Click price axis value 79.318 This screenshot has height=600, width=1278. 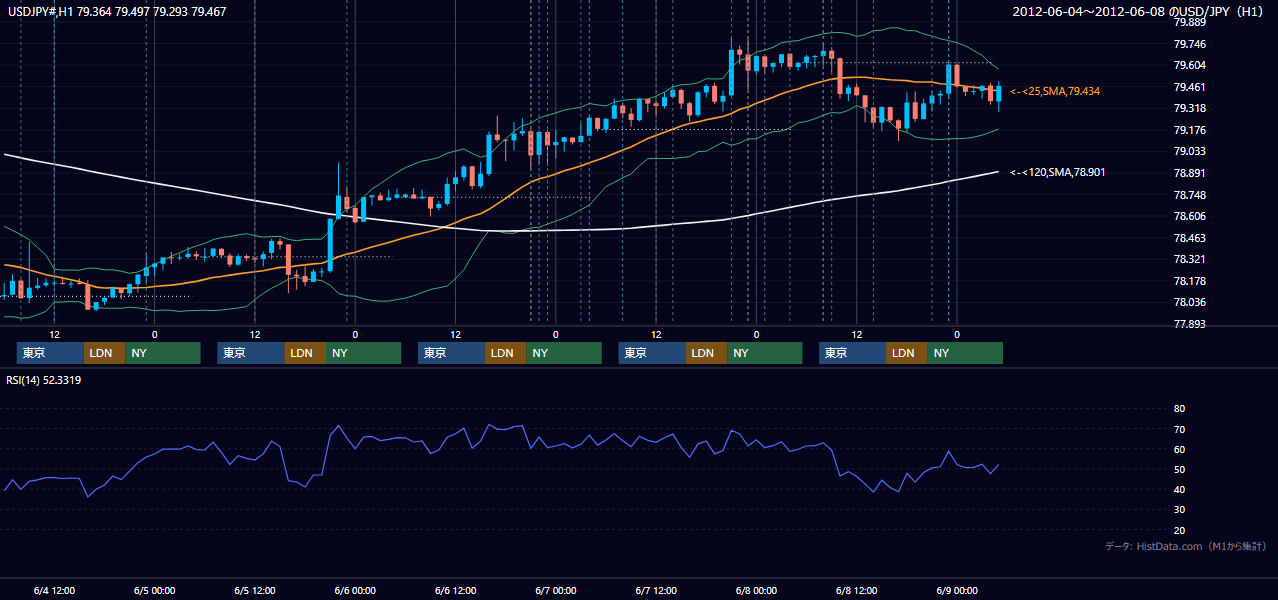click(1188, 108)
